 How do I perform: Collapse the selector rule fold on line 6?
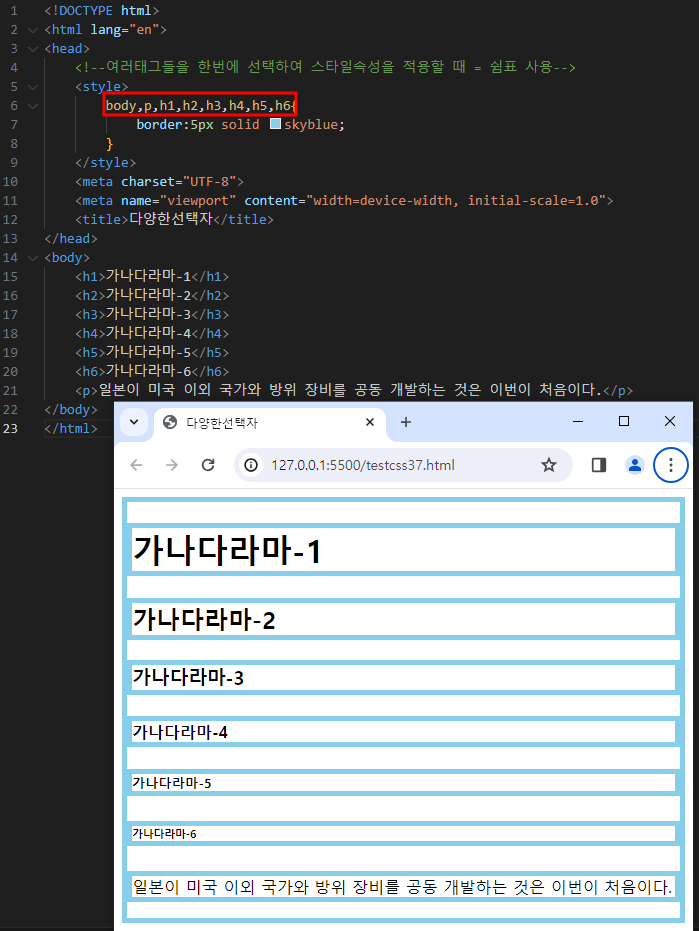pos(33,106)
